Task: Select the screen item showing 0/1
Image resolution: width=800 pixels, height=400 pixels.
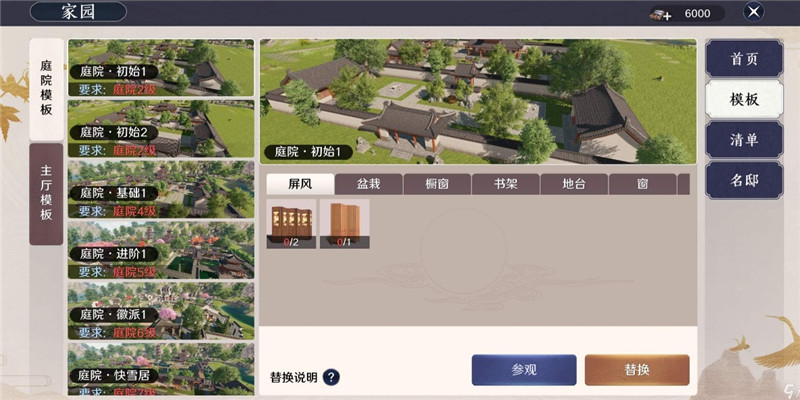Action: (x=345, y=224)
